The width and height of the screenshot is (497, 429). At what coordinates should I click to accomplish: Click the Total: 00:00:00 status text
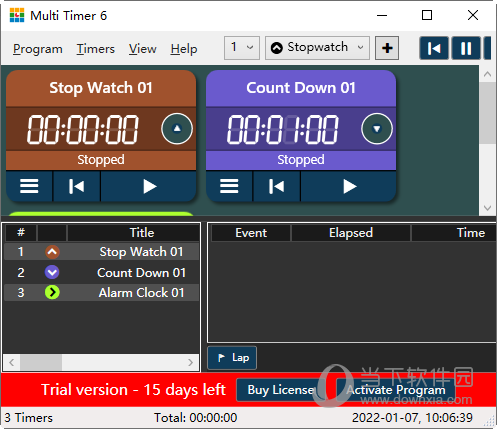tap(195, 418)
